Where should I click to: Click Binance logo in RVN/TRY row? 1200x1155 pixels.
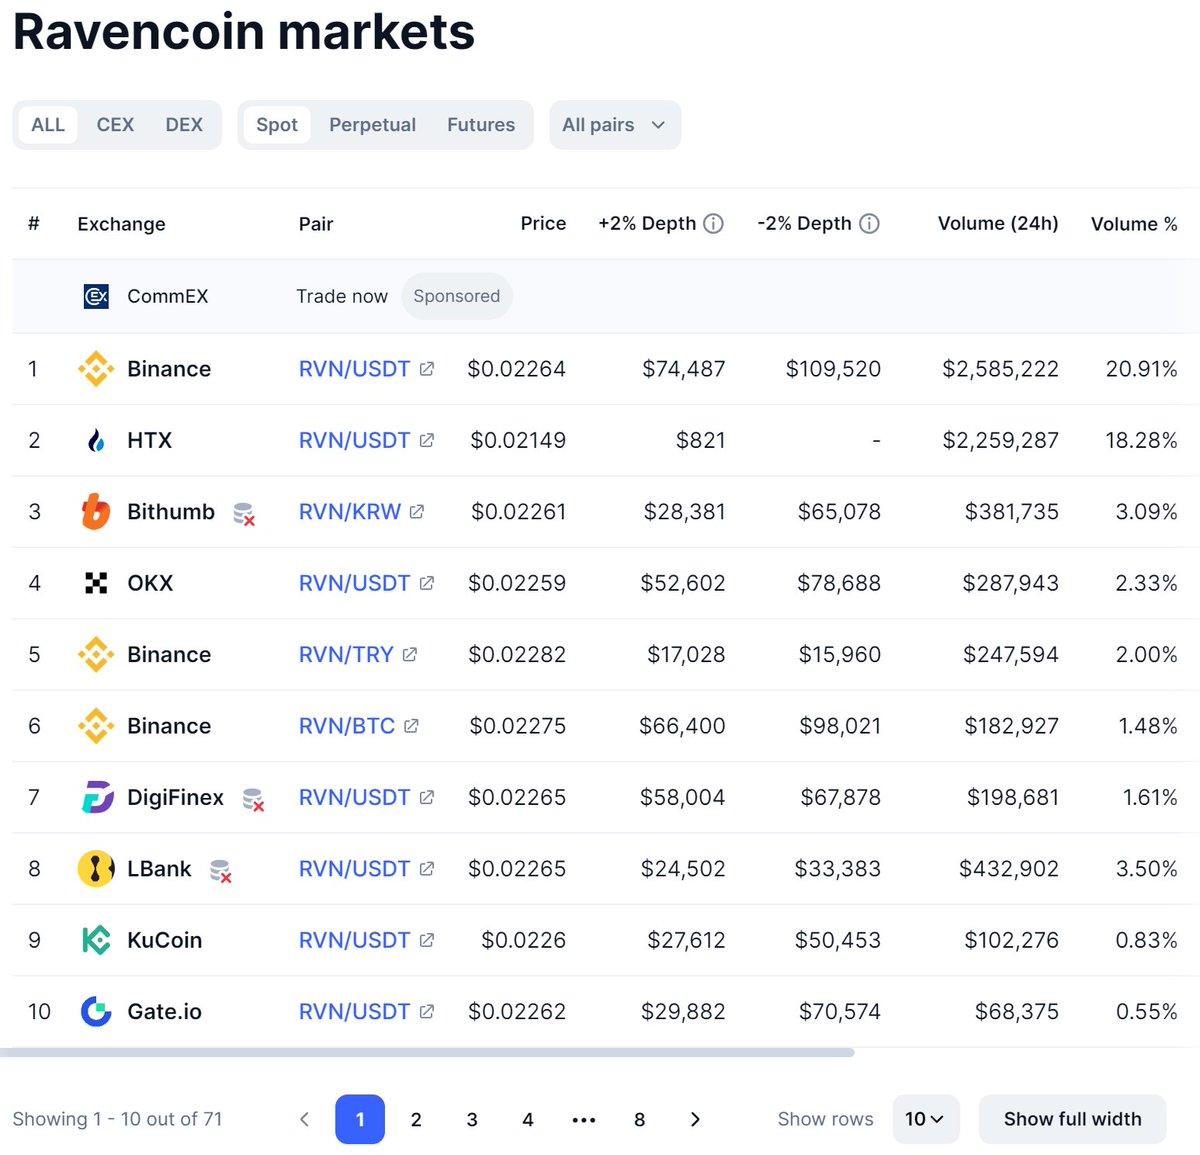coord(96,655)
